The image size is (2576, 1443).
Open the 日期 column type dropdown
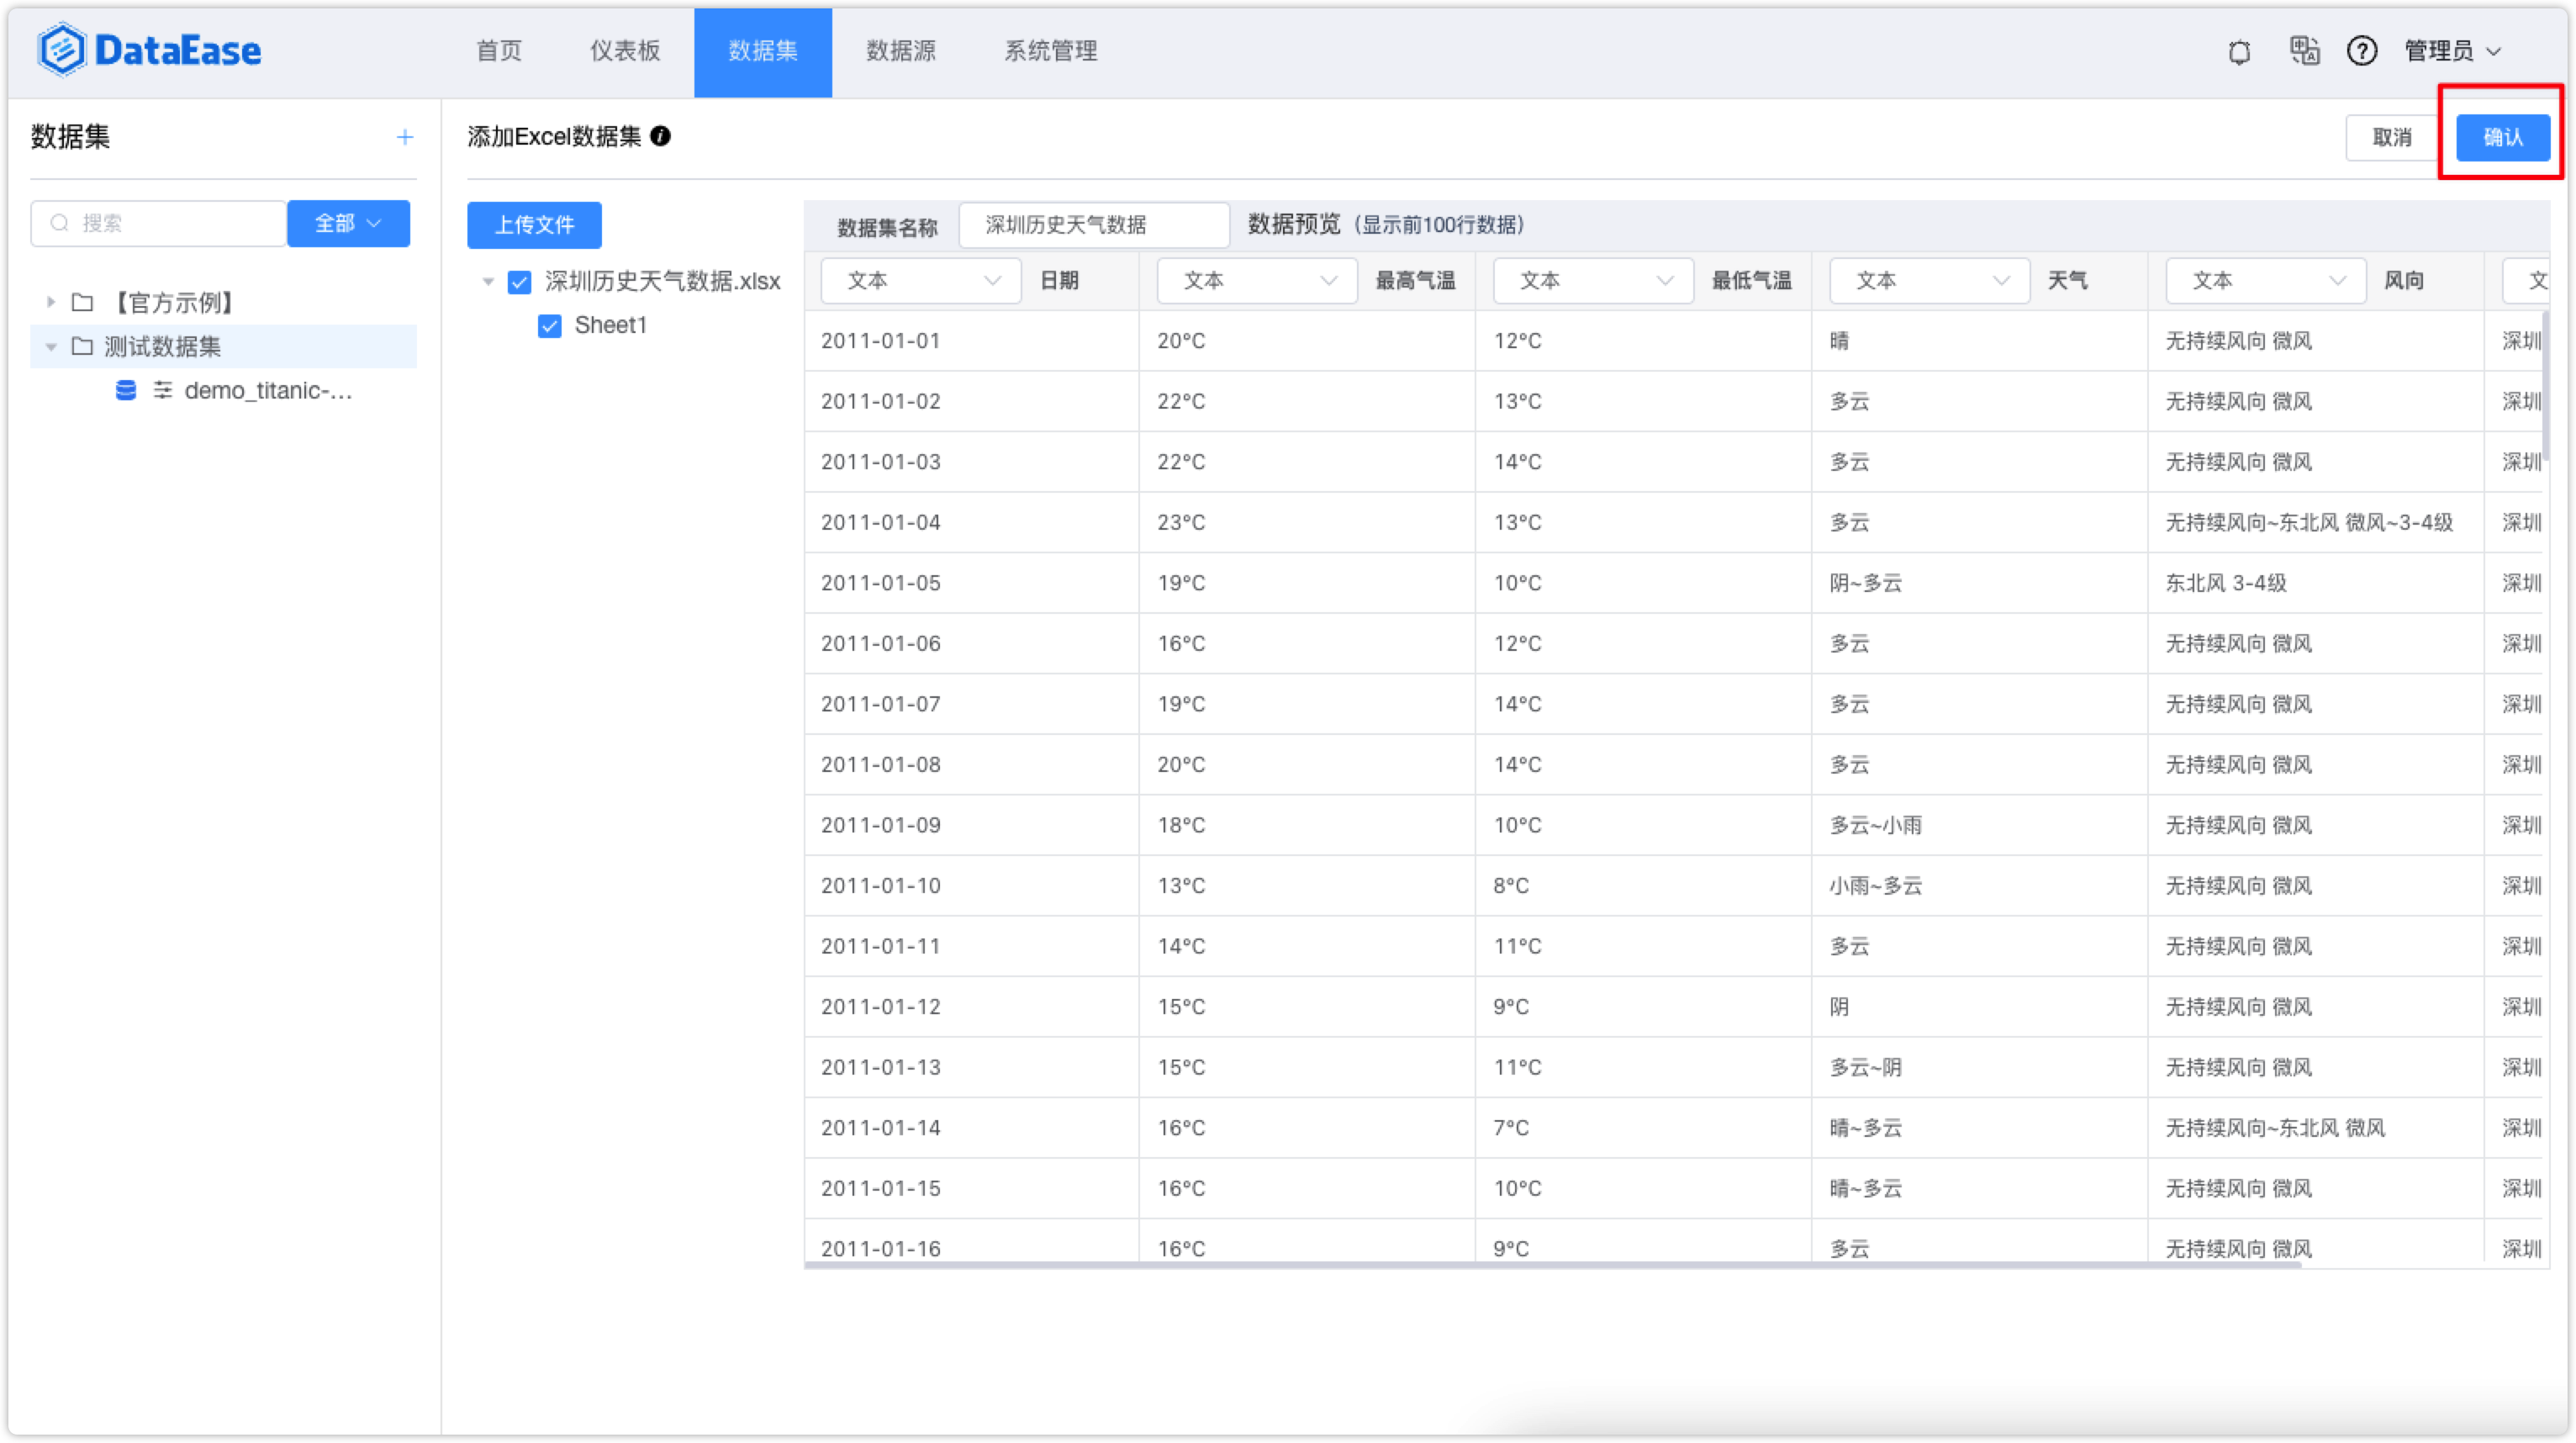point(920,281)
